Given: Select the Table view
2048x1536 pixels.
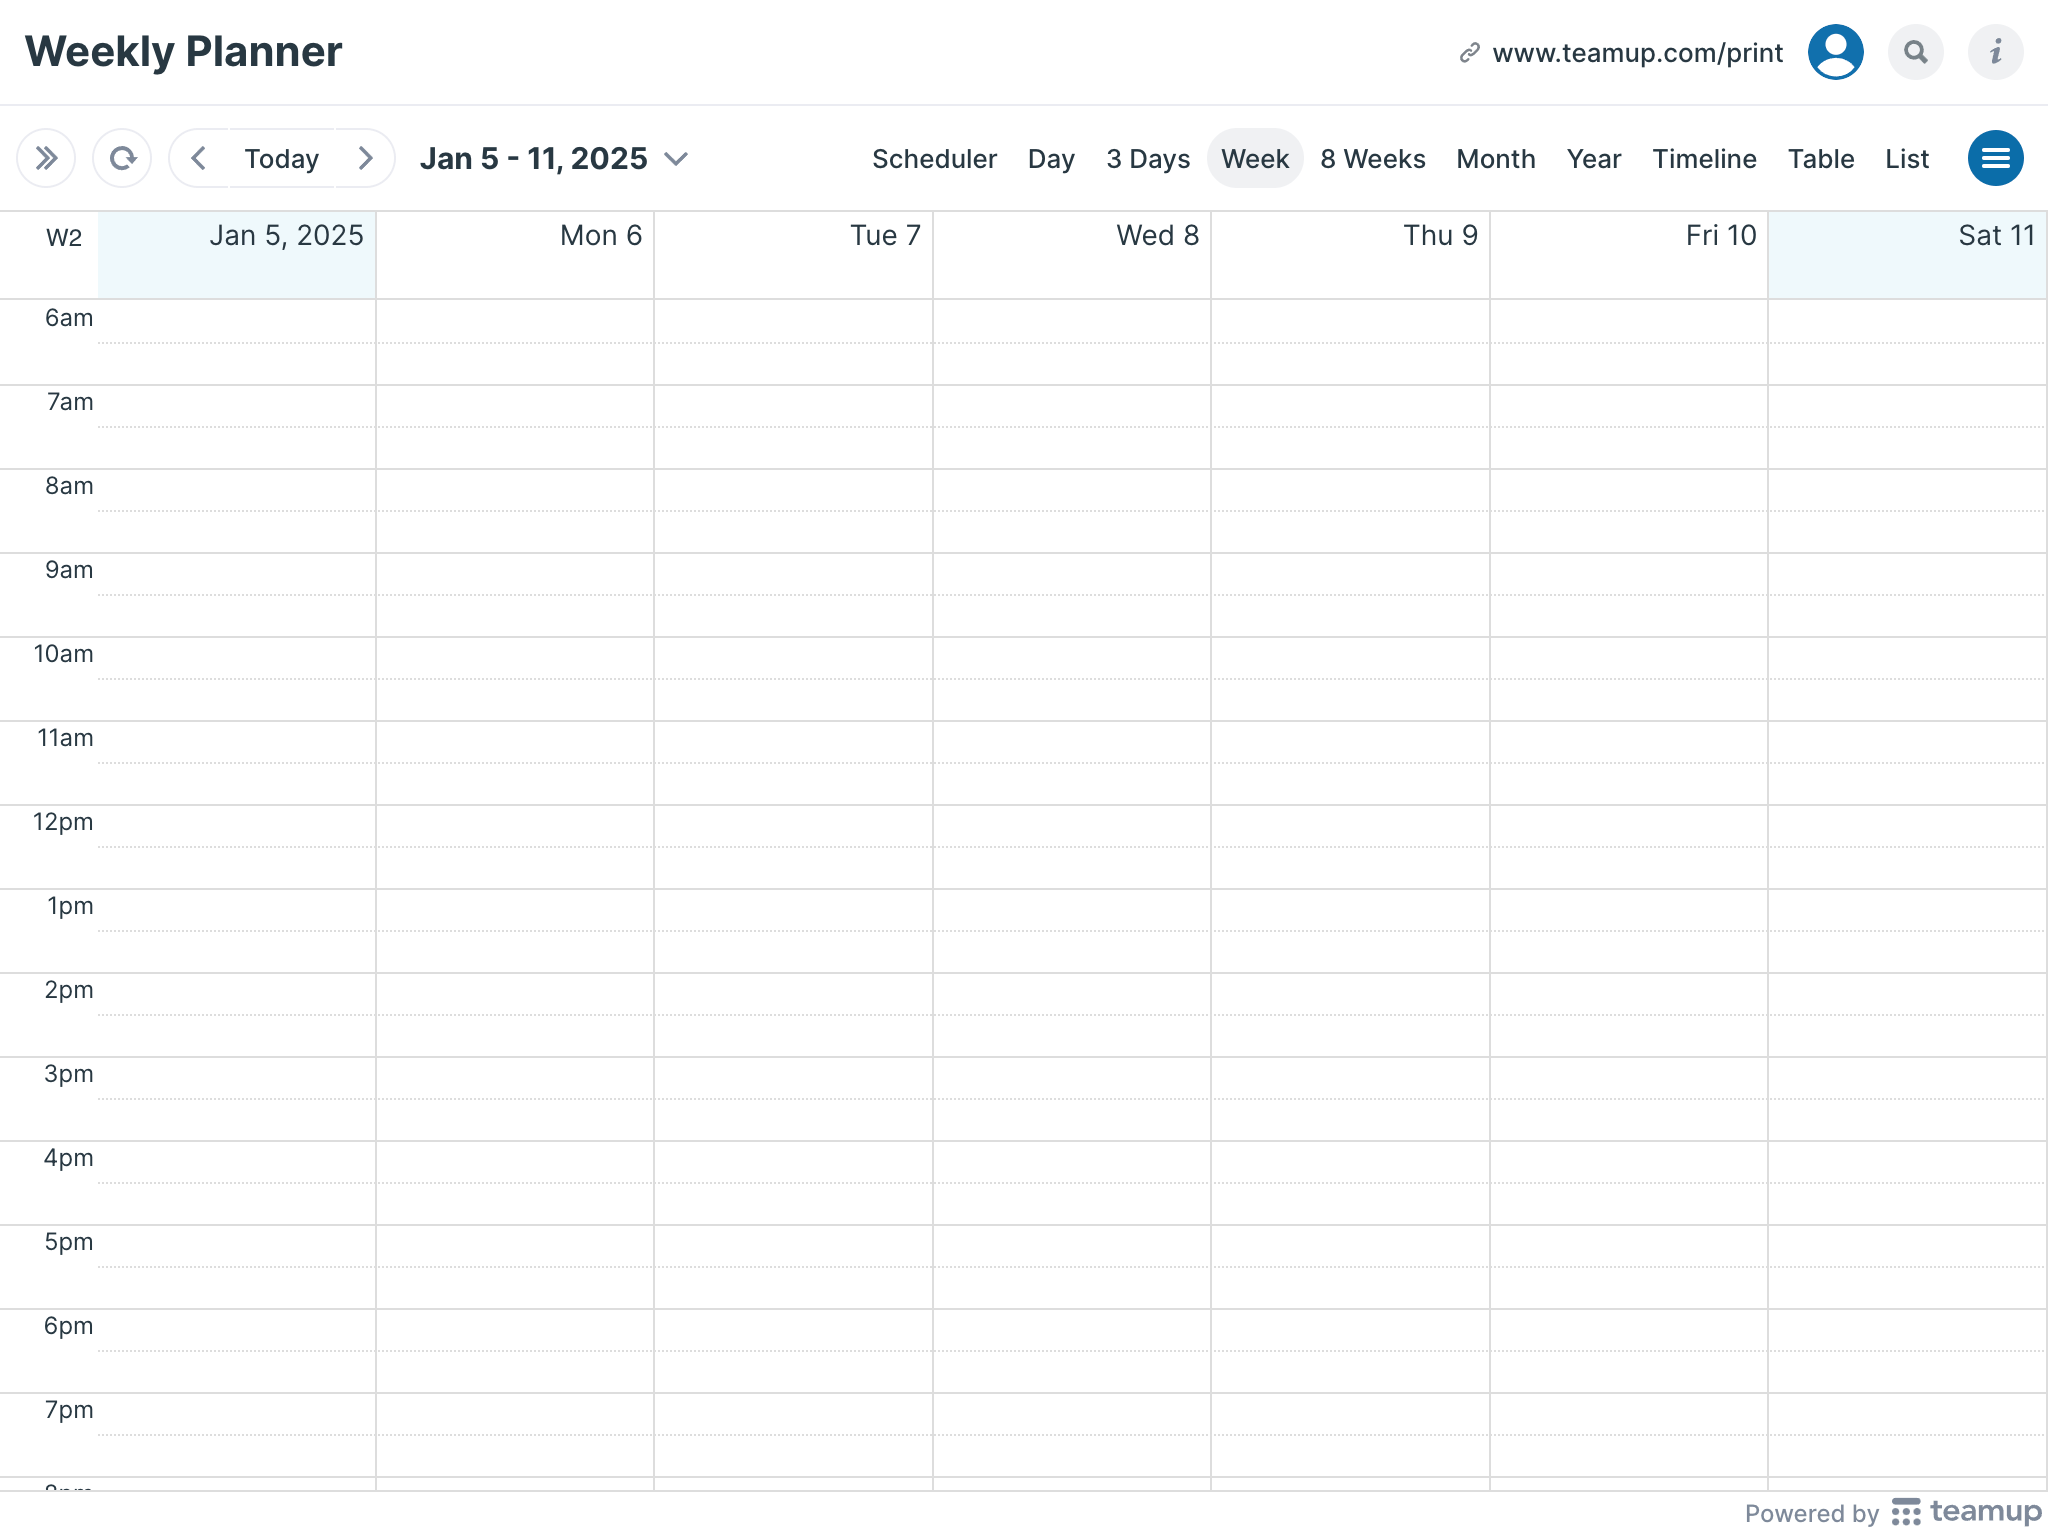Looking at the screenshot, I should point(1820,158).
